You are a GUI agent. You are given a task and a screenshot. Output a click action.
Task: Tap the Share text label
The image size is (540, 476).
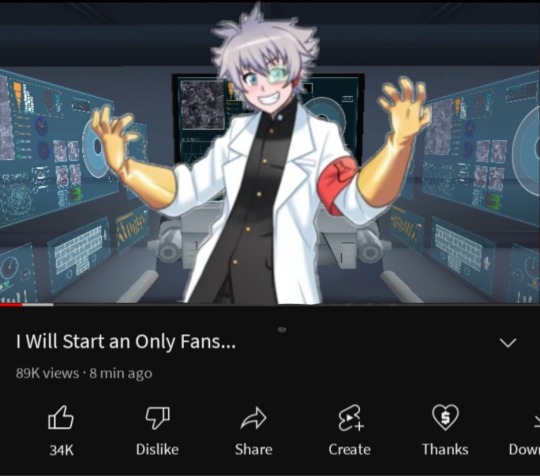(x=253, y=449)
